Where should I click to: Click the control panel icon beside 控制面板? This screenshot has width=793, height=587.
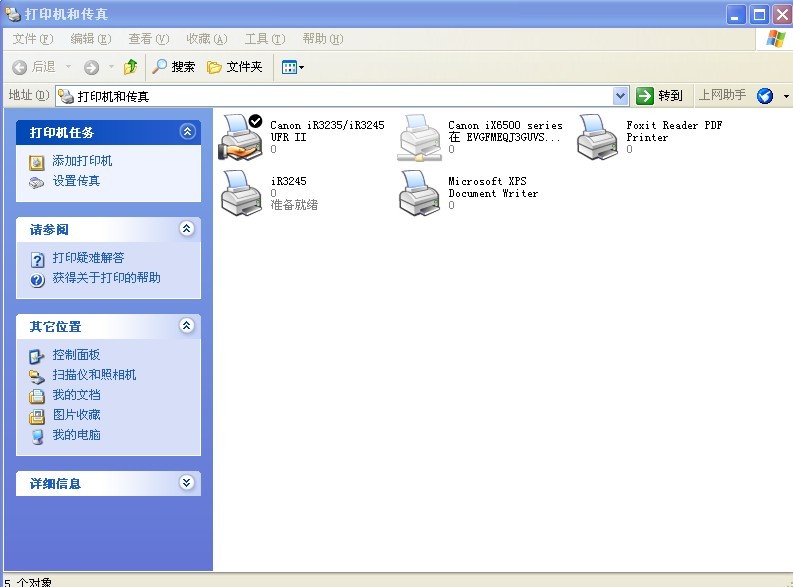pyautogui.click(x=36, y=356)
